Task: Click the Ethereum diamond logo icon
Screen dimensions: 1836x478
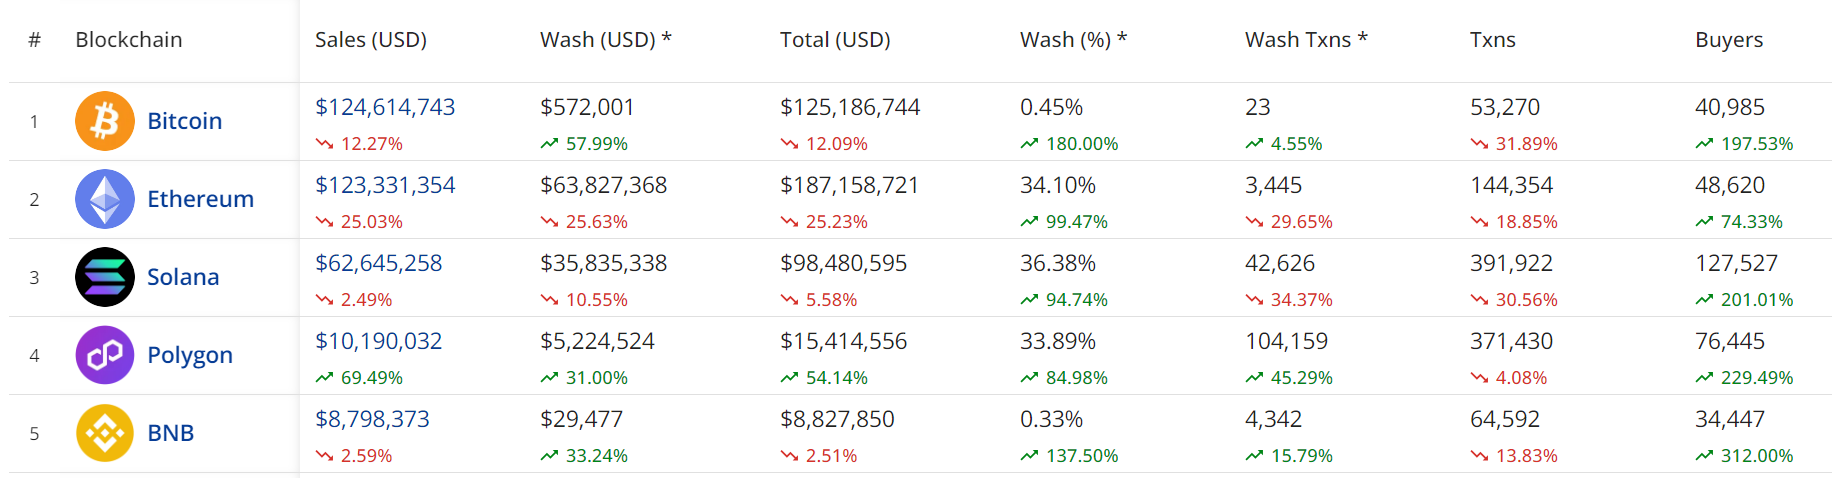Action: click(105, 199)
